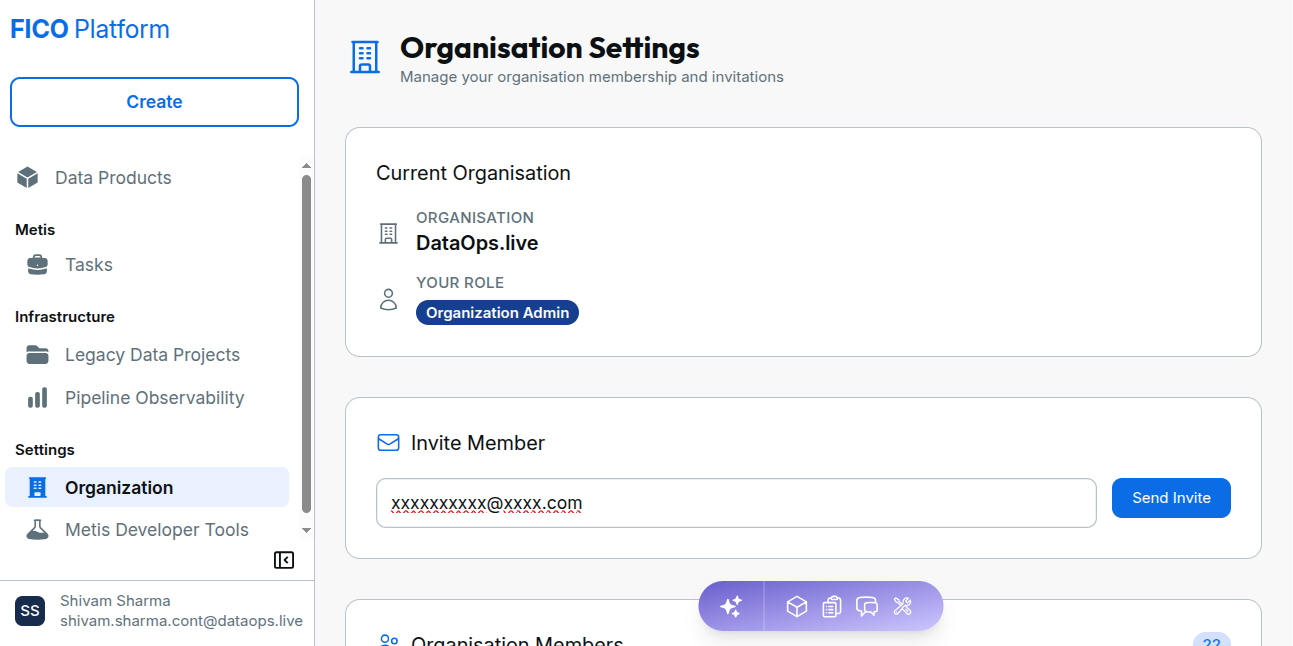Open the cube icon in floating toolbar

pos(796,606)
